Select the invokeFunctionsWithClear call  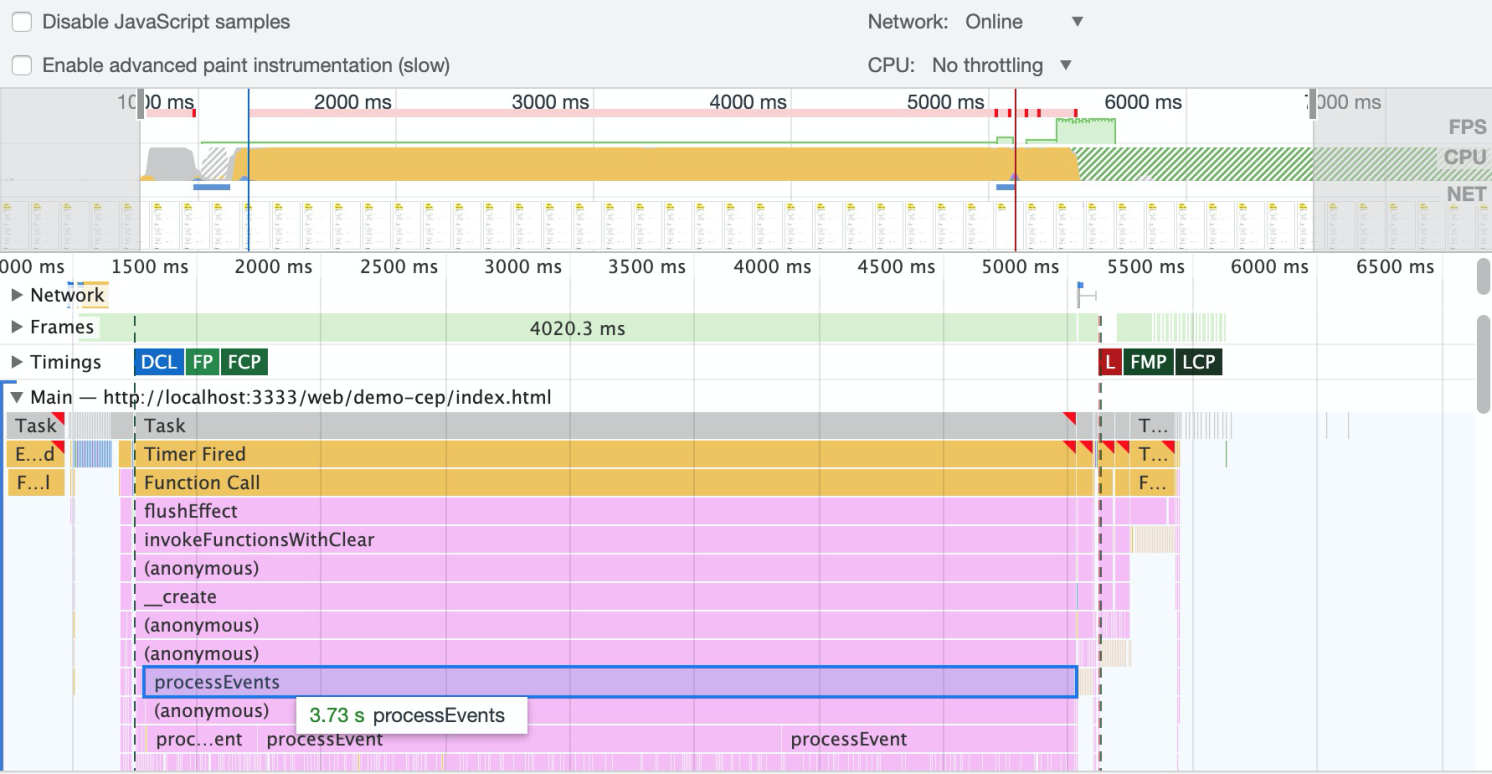[605, 540]
